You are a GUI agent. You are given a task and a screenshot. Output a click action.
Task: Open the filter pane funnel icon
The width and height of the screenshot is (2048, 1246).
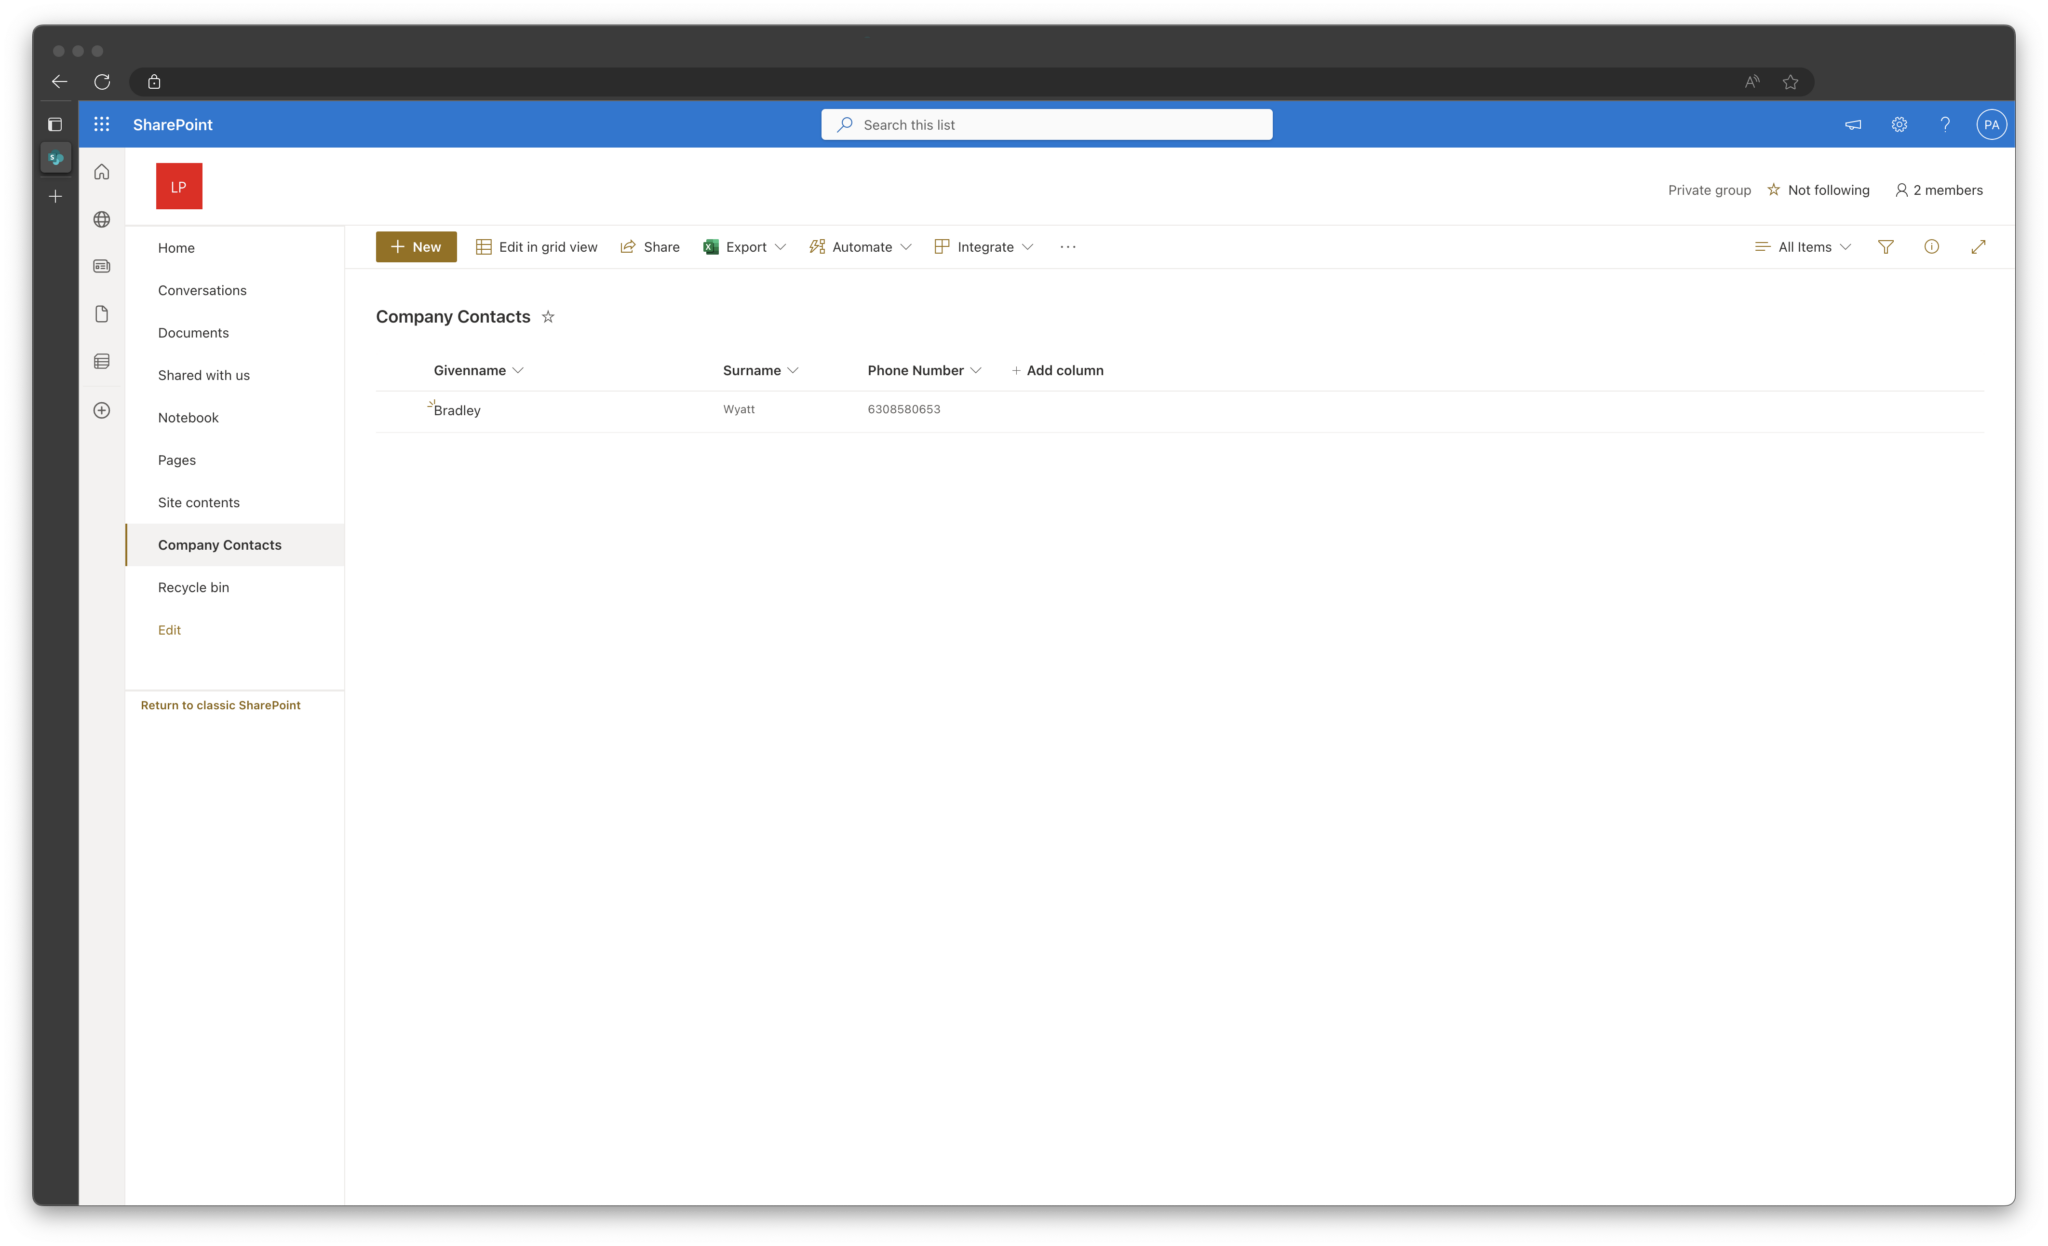(1886, 247)
